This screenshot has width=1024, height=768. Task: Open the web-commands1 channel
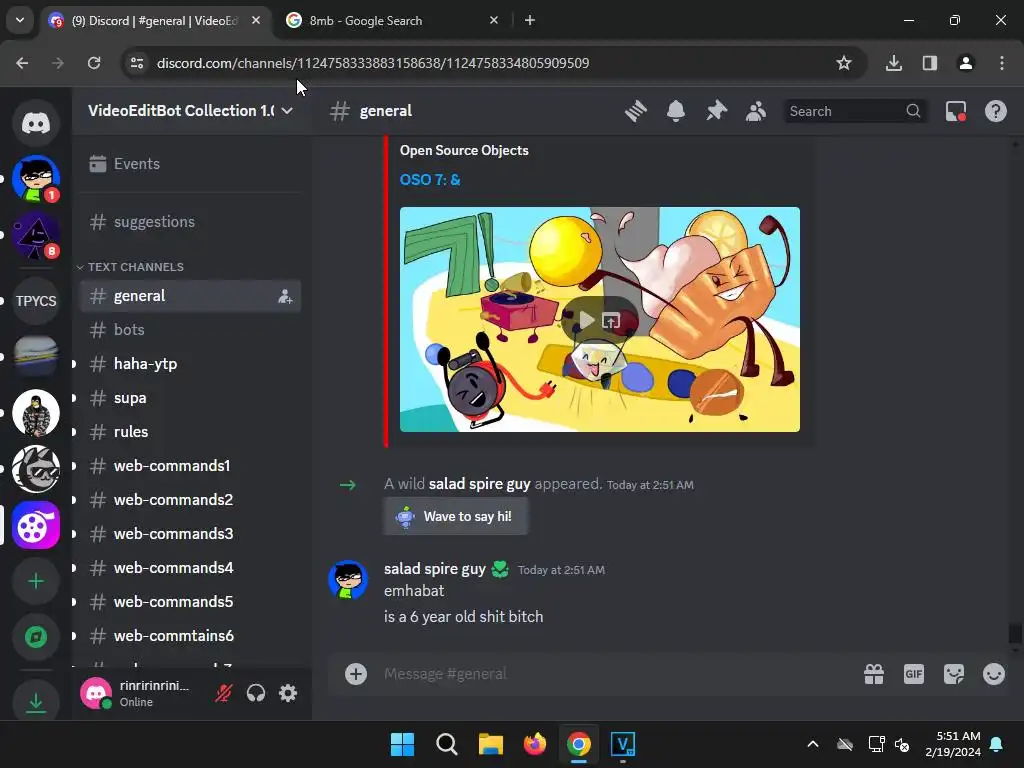[x=190, y=466]
